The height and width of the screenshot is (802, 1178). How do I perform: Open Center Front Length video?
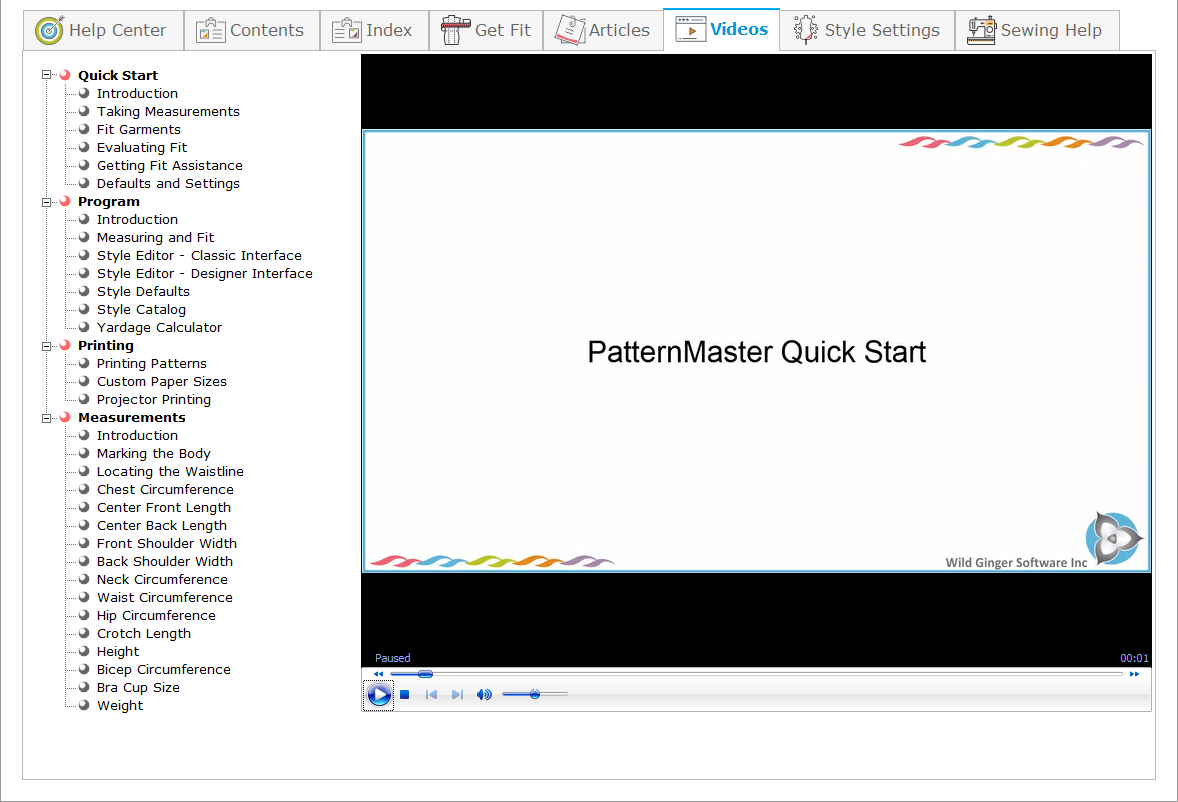click(164, 508)
